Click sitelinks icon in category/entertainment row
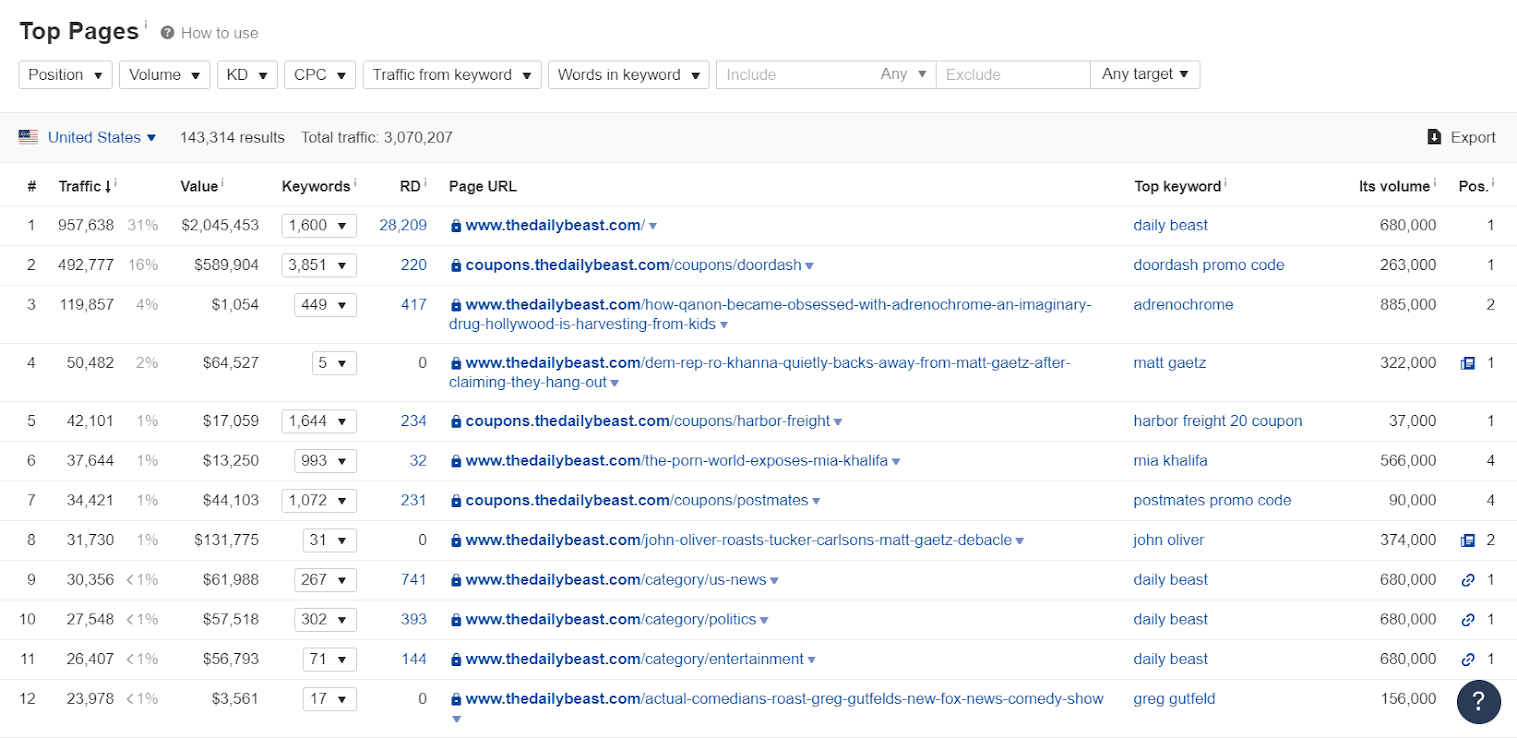The height and width of the screenshot is (738, 1517). 1468,659
